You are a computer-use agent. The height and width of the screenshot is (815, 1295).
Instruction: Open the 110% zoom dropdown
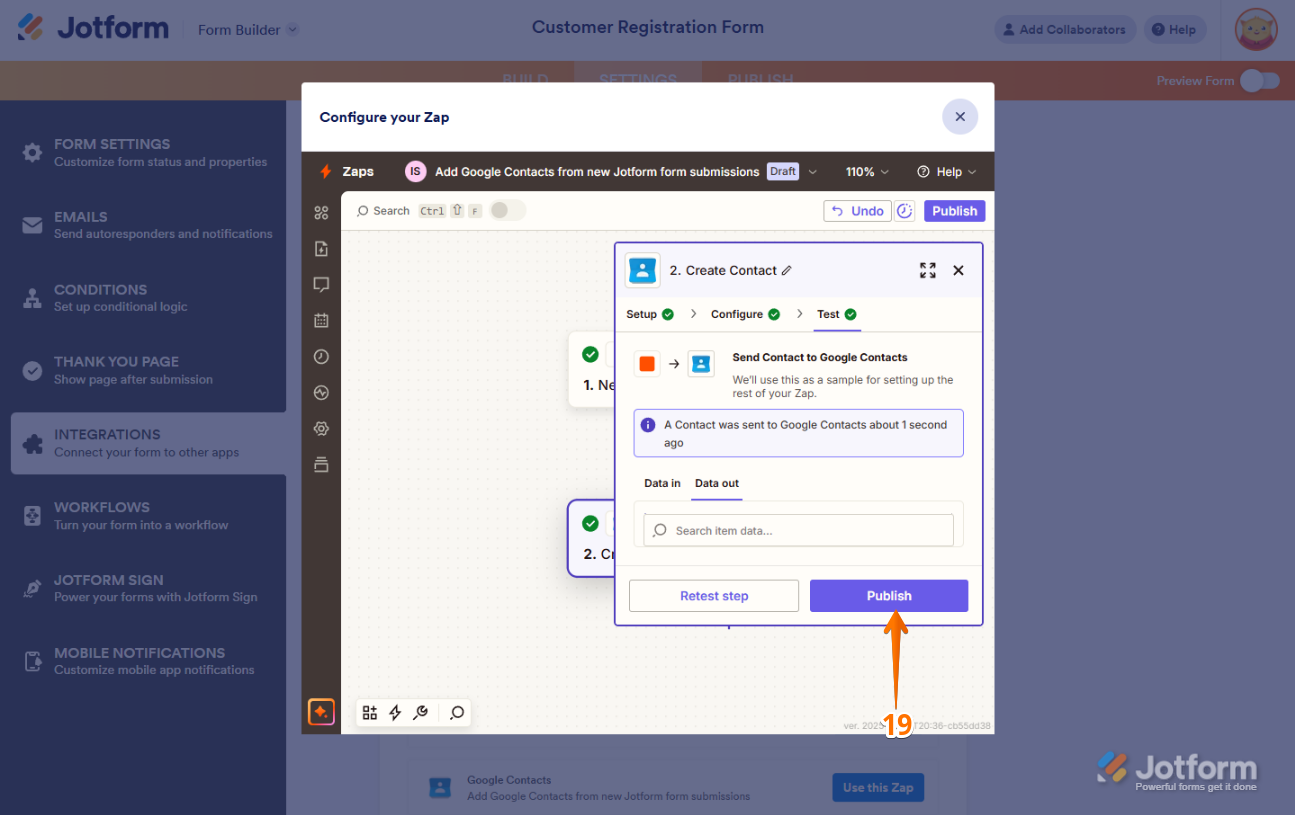coord(867,171)
